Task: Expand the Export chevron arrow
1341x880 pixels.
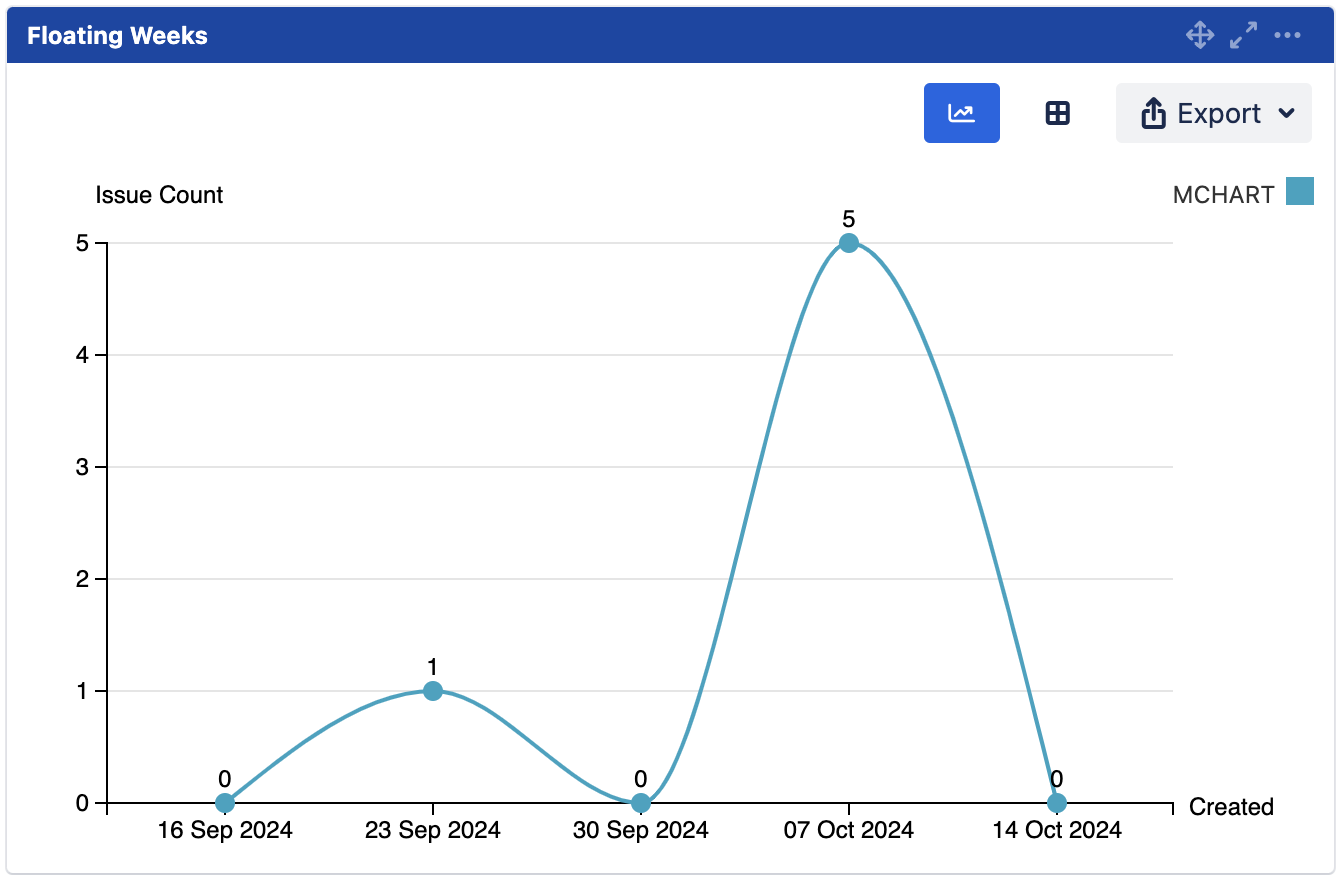Action: click(1287, 113)
